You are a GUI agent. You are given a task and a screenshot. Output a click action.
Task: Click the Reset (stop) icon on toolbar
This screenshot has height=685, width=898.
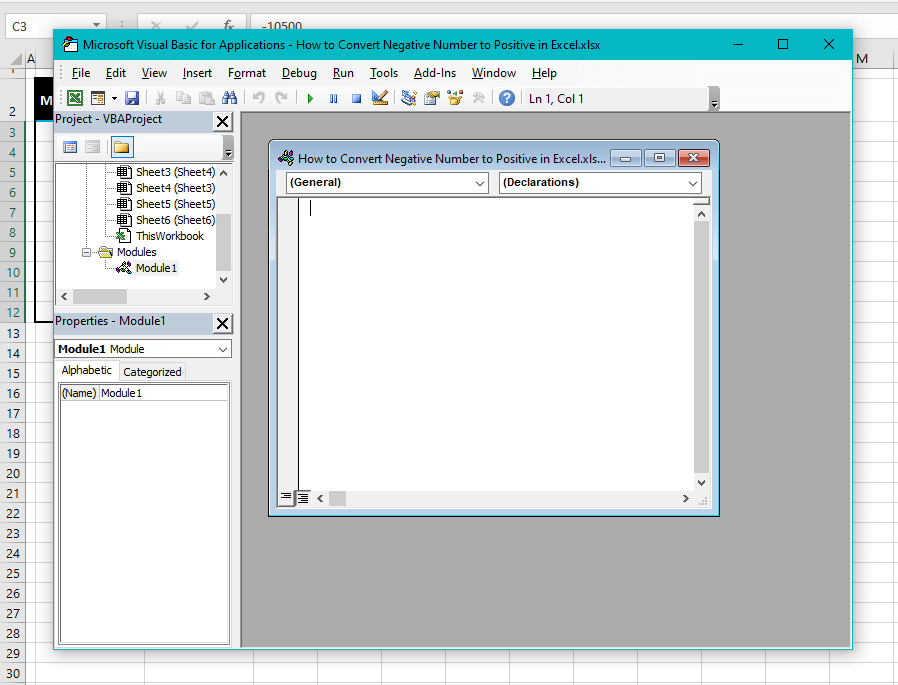(x=356, y=98)
